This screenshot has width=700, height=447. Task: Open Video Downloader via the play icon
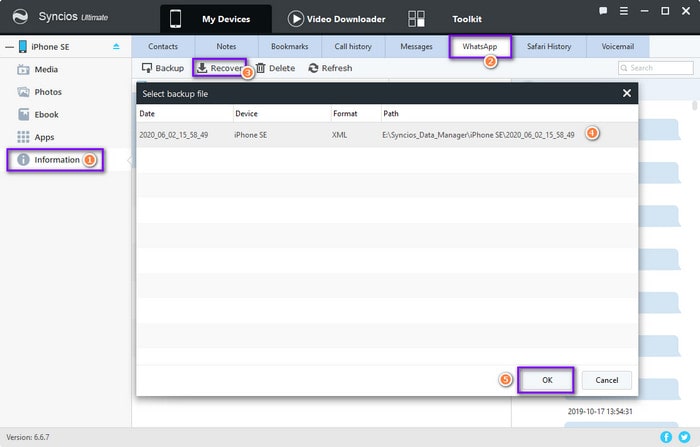click(x=295, y=19)
